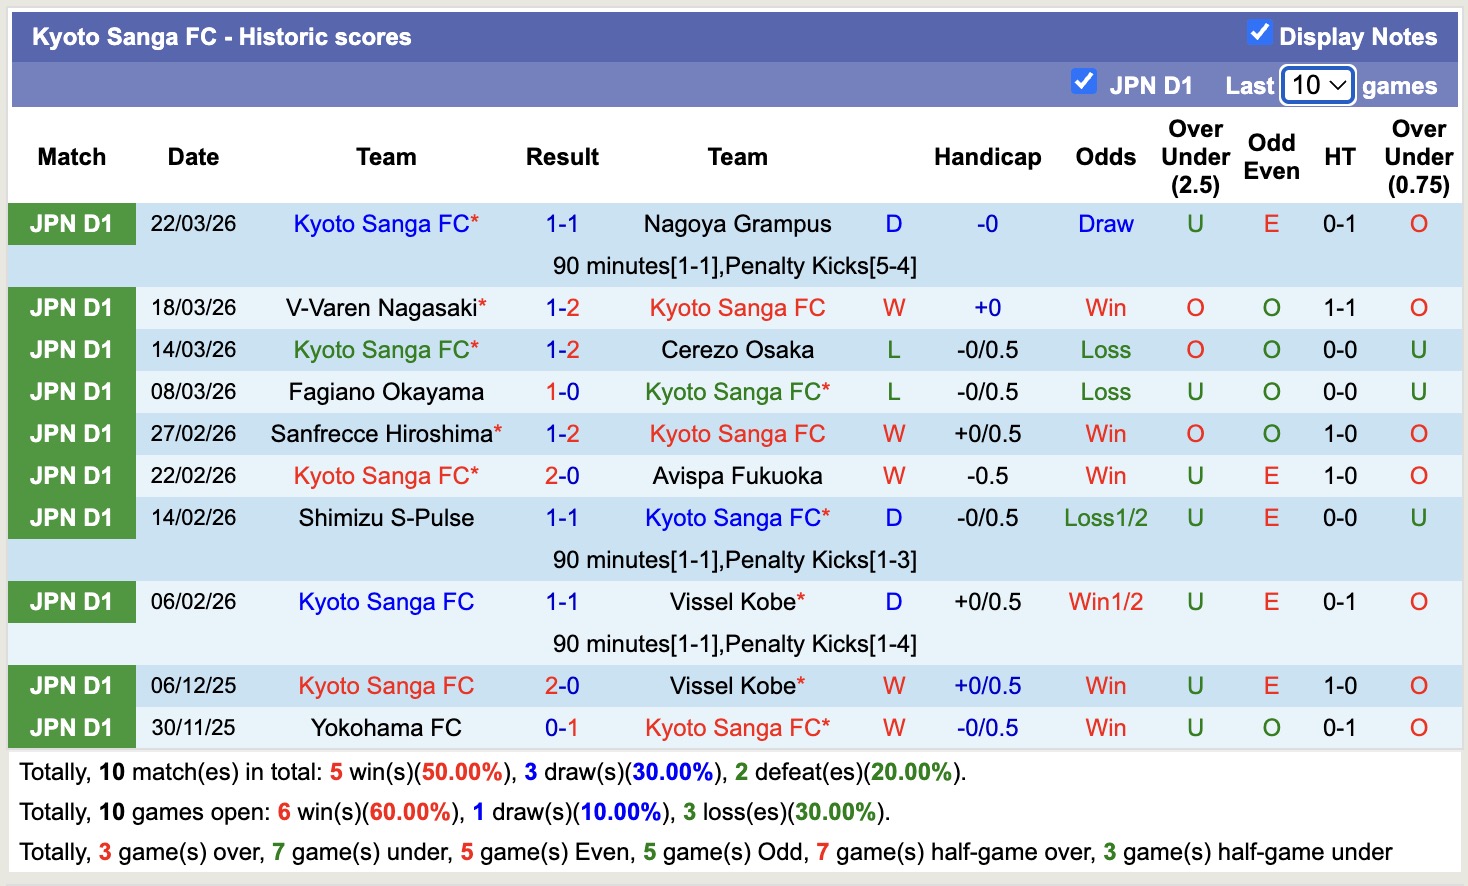1468x886 pixels.
Task: Open the Shimizu S-Pulse team link
Action: (x=385, y=517)
